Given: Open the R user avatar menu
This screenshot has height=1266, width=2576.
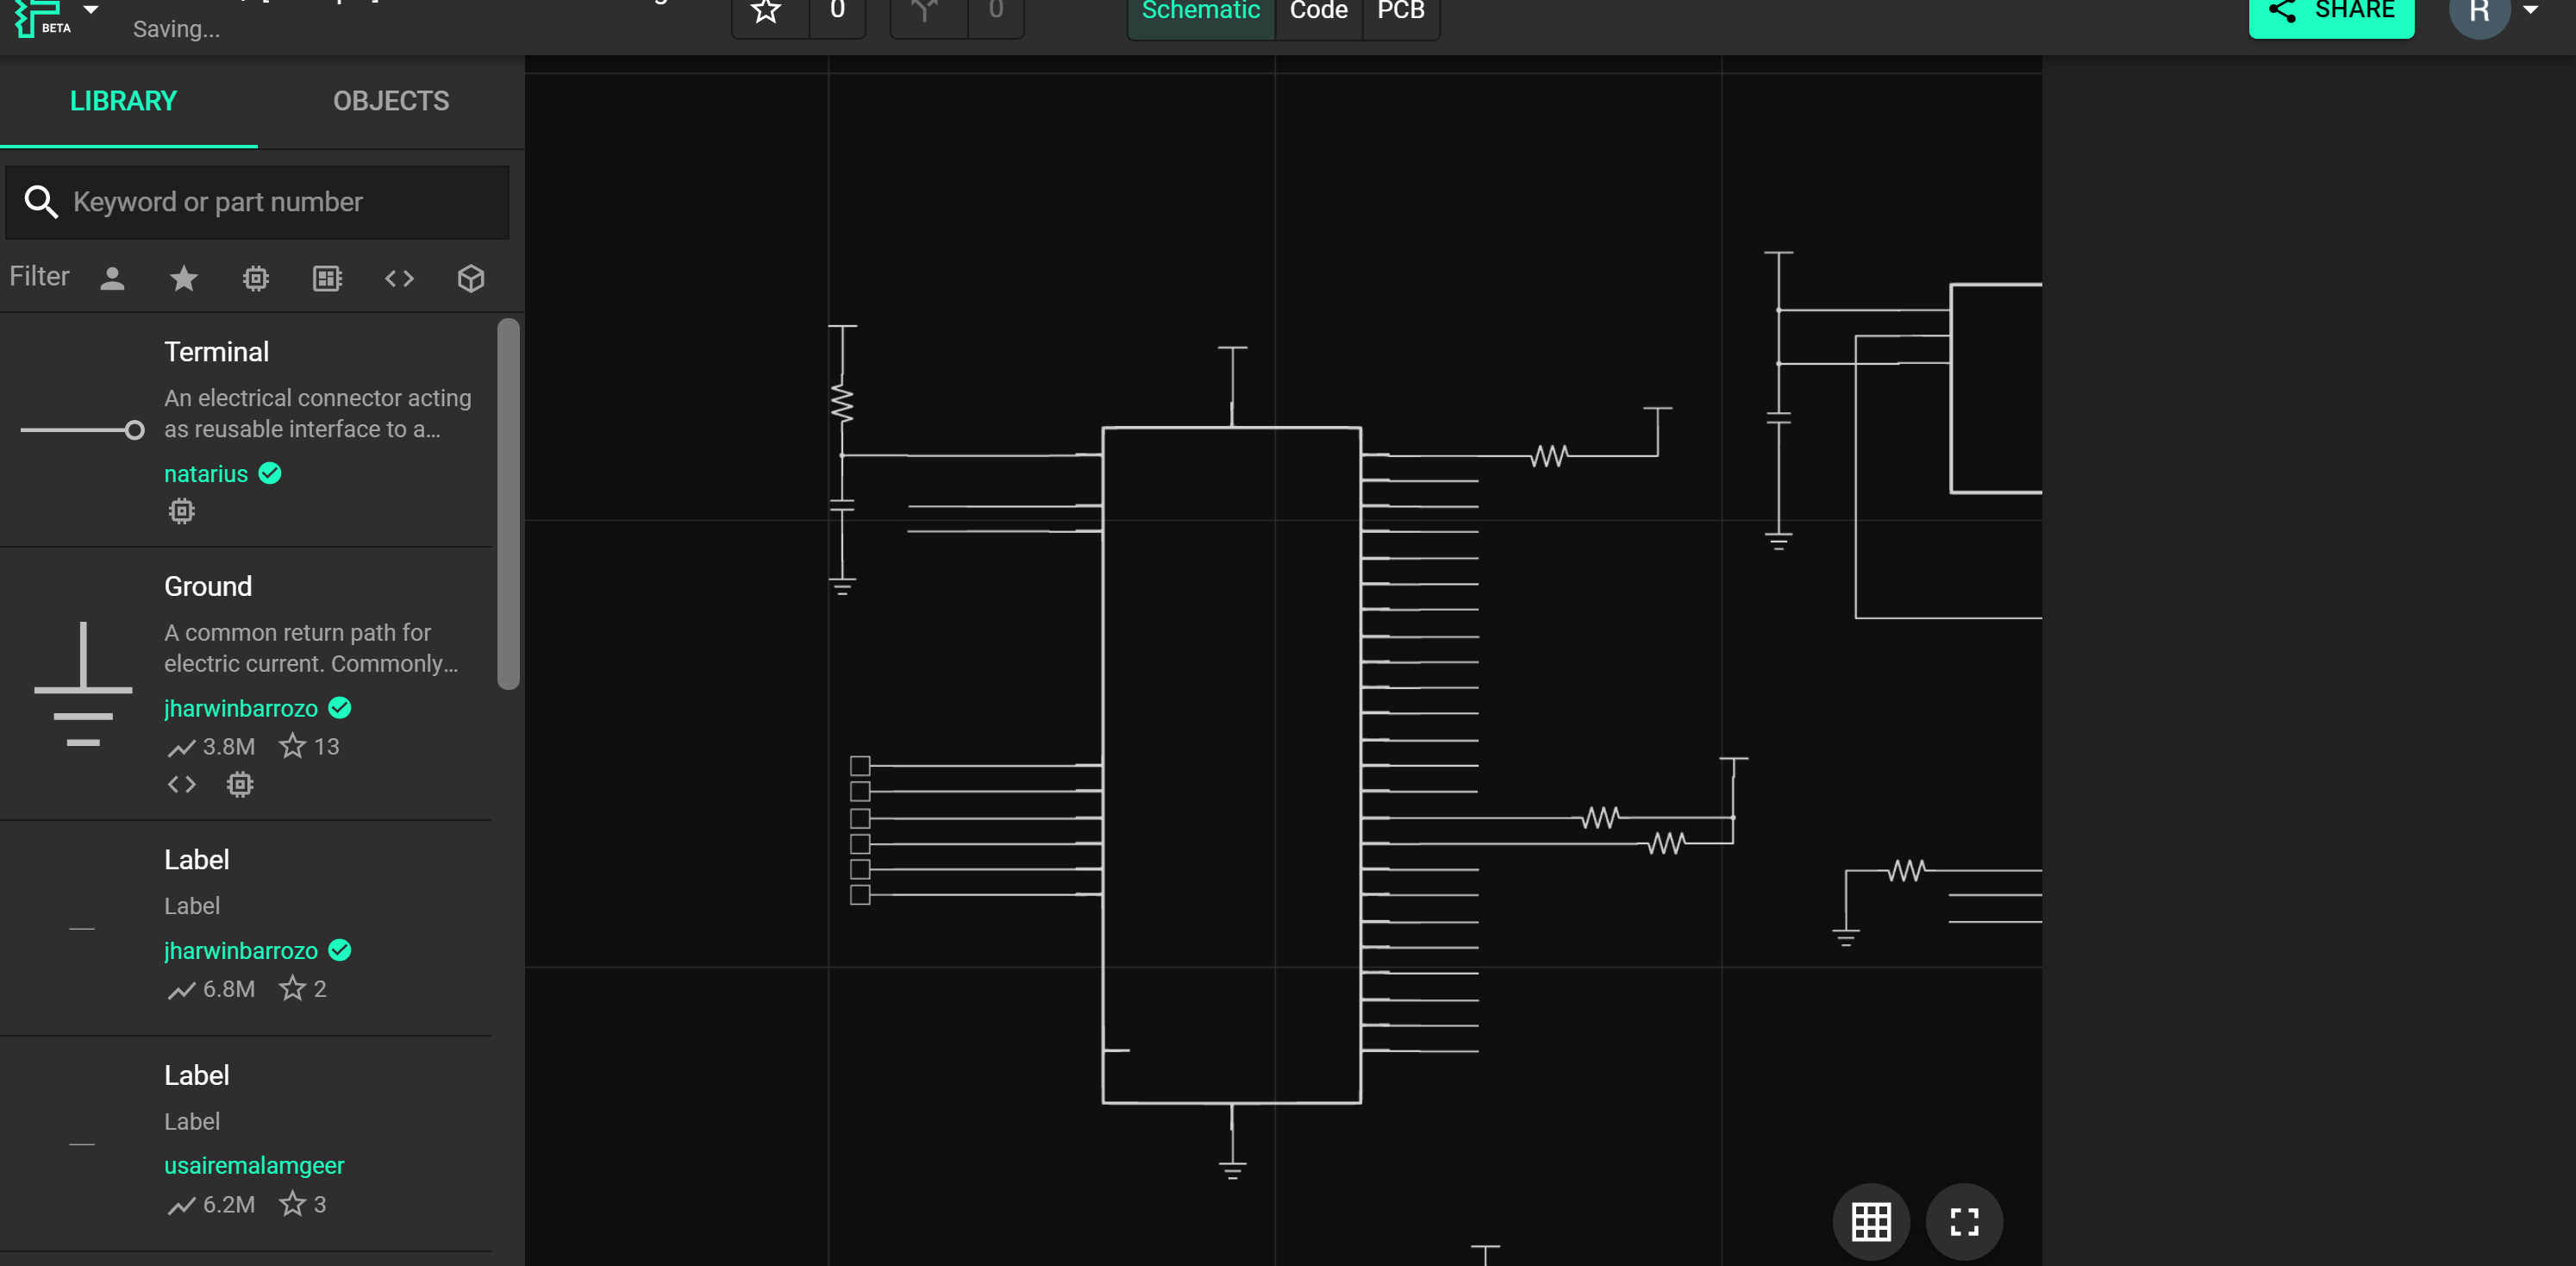Looking at the screenshot, I should pos(2480,12).
